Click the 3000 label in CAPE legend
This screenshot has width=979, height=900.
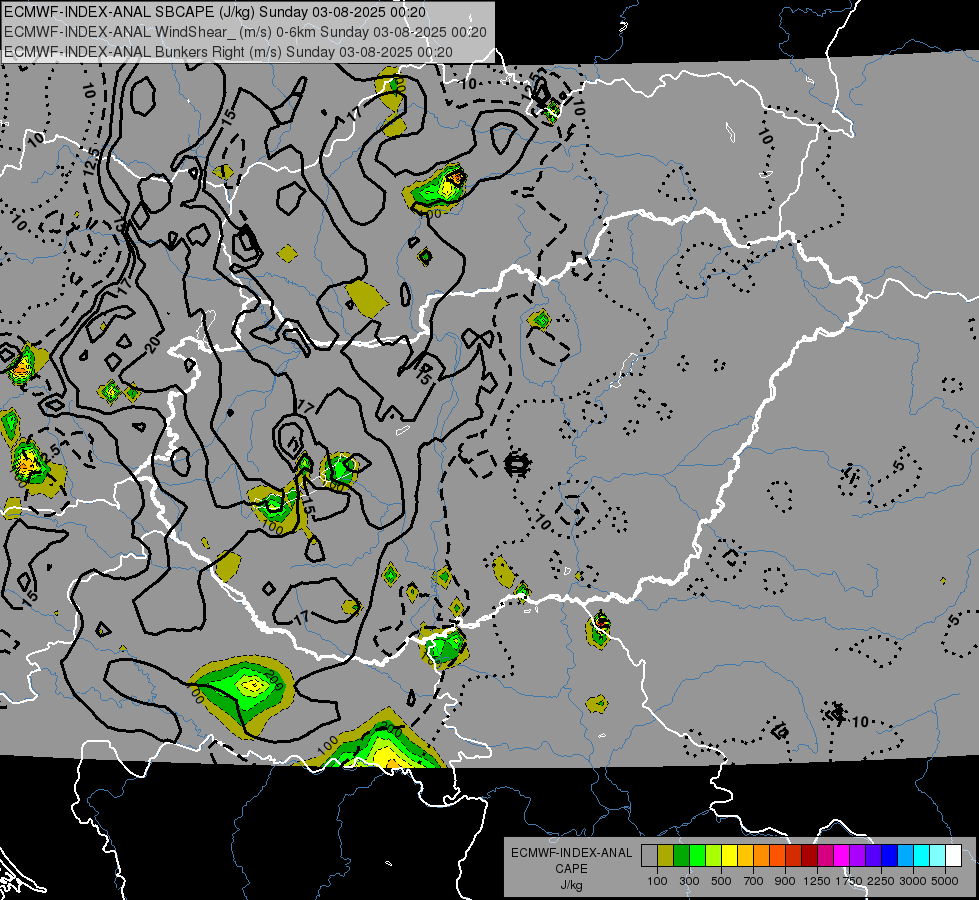(913, 881)
